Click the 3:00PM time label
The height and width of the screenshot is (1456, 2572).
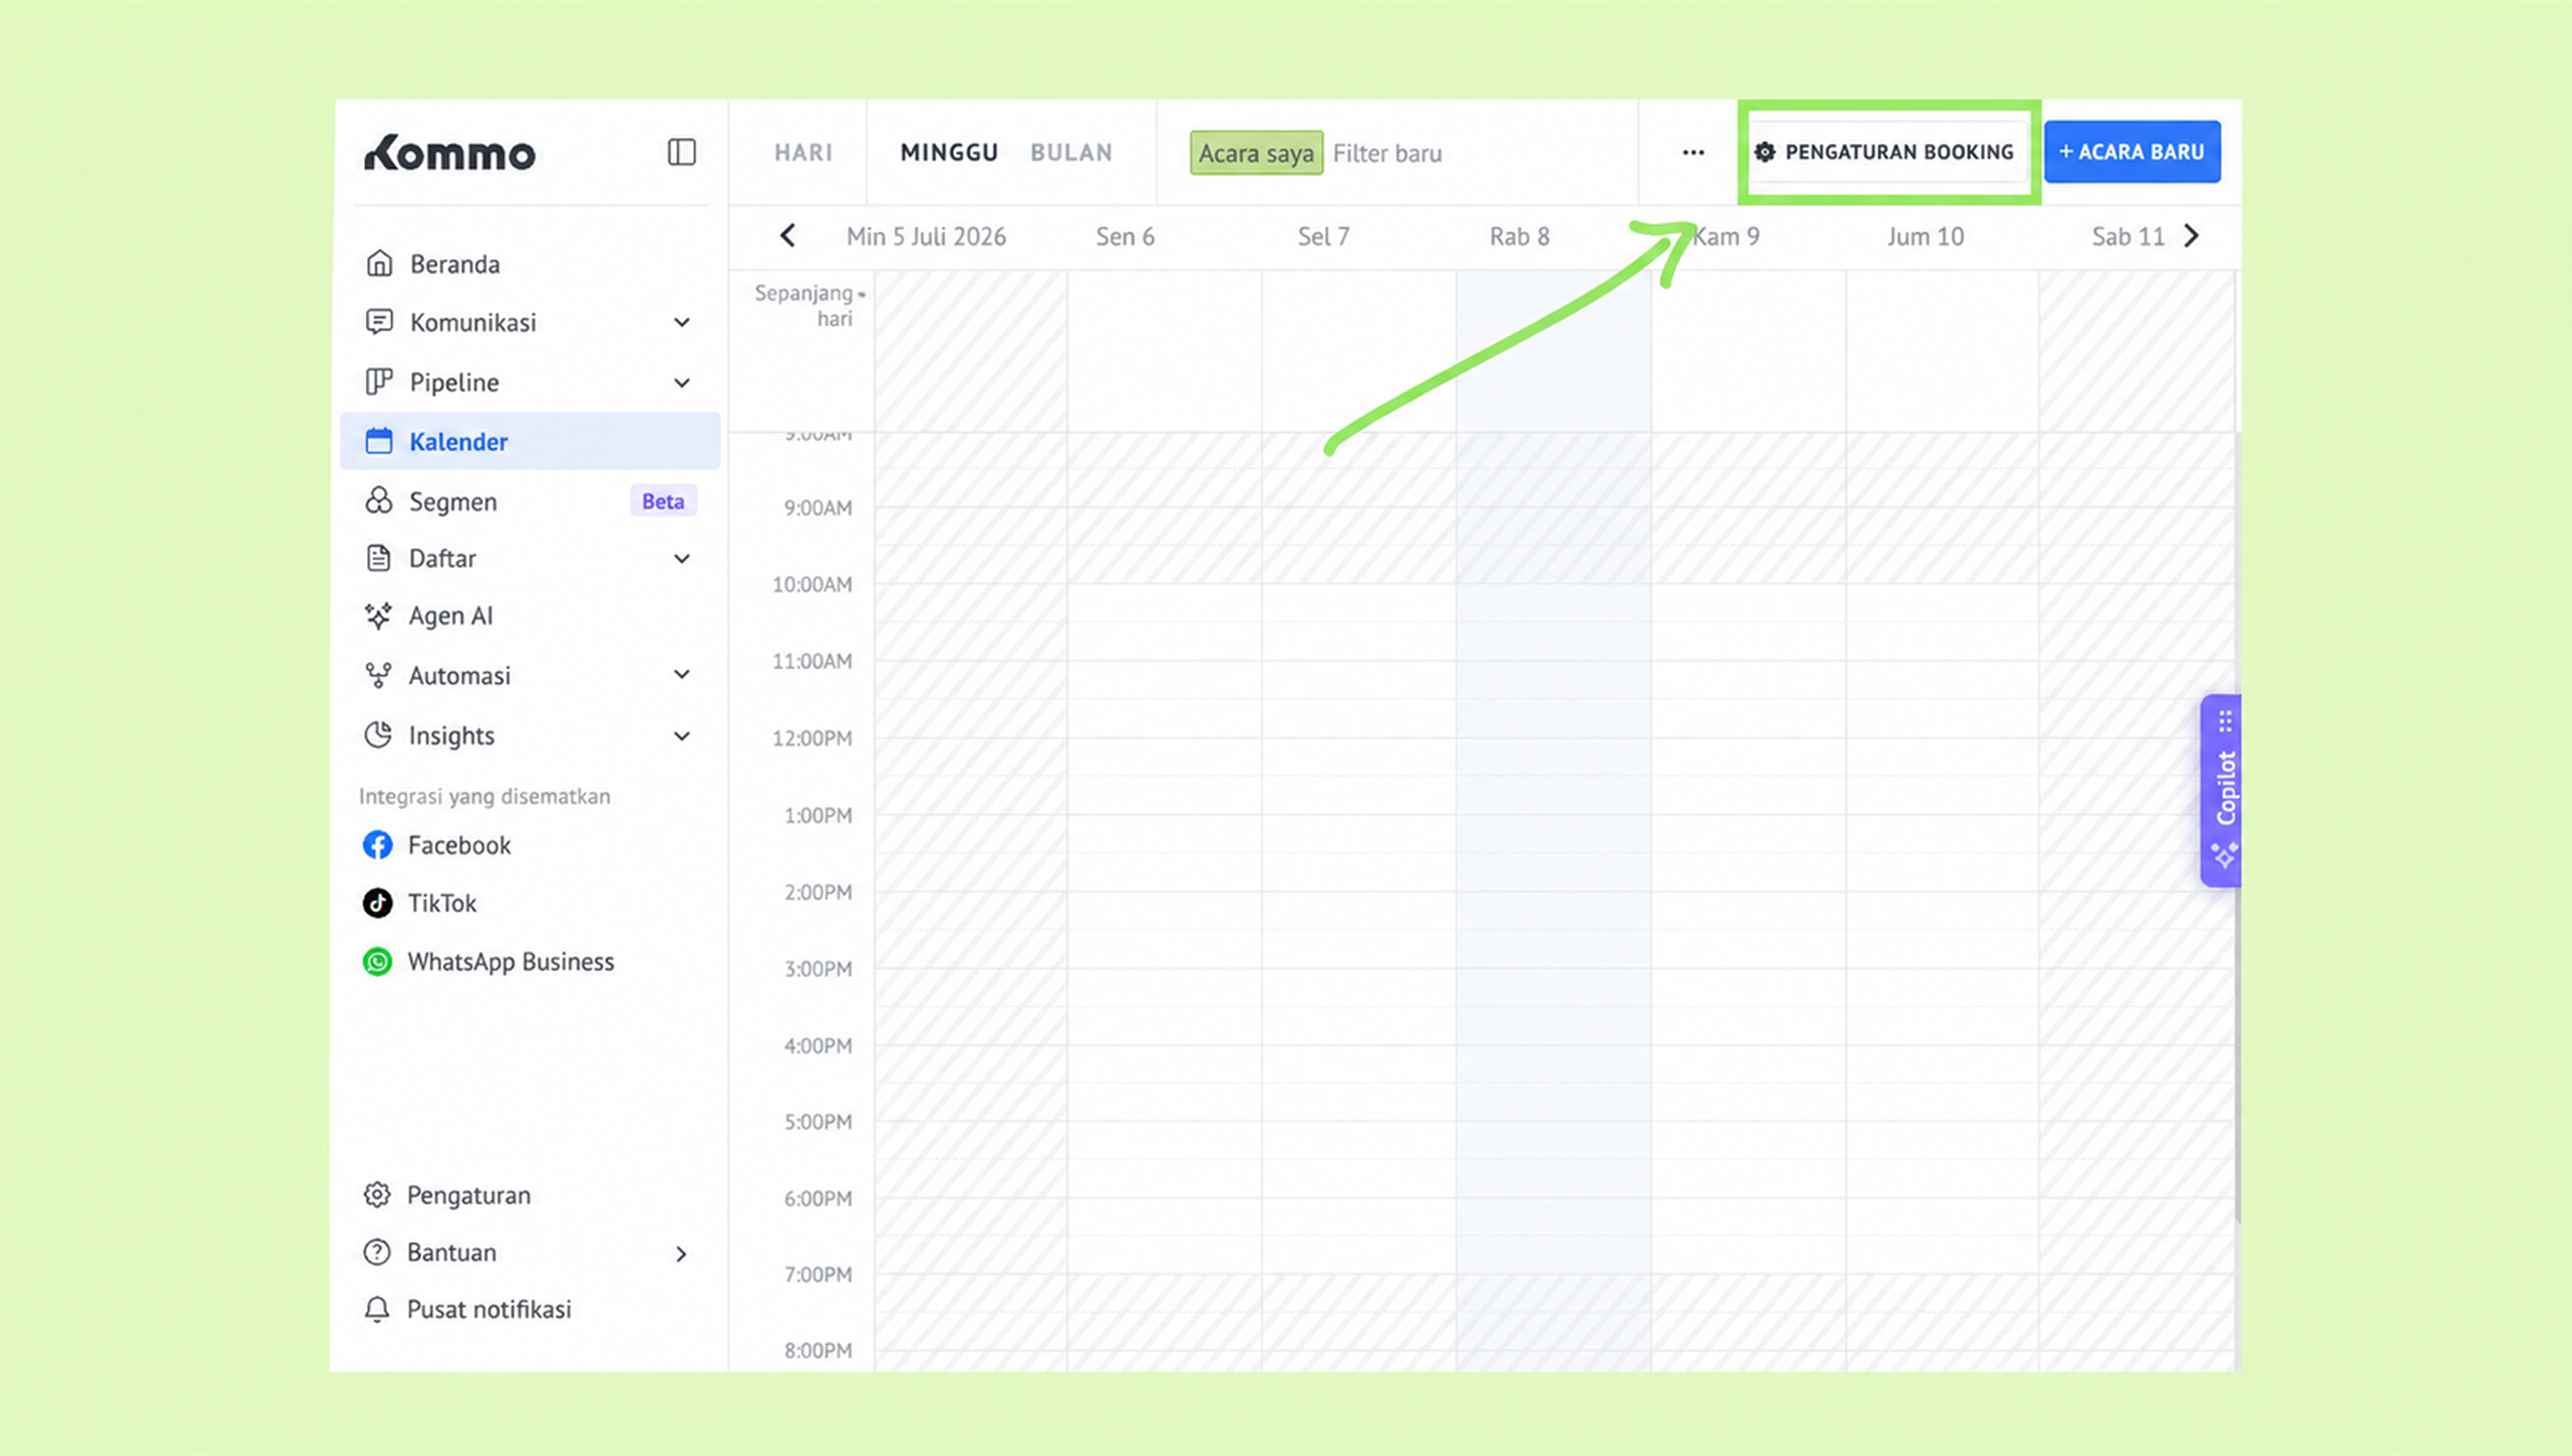click(818, 969)
